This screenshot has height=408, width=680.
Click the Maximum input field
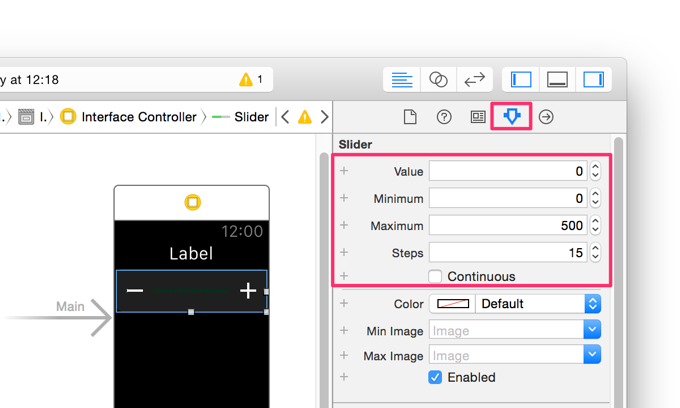508,225
